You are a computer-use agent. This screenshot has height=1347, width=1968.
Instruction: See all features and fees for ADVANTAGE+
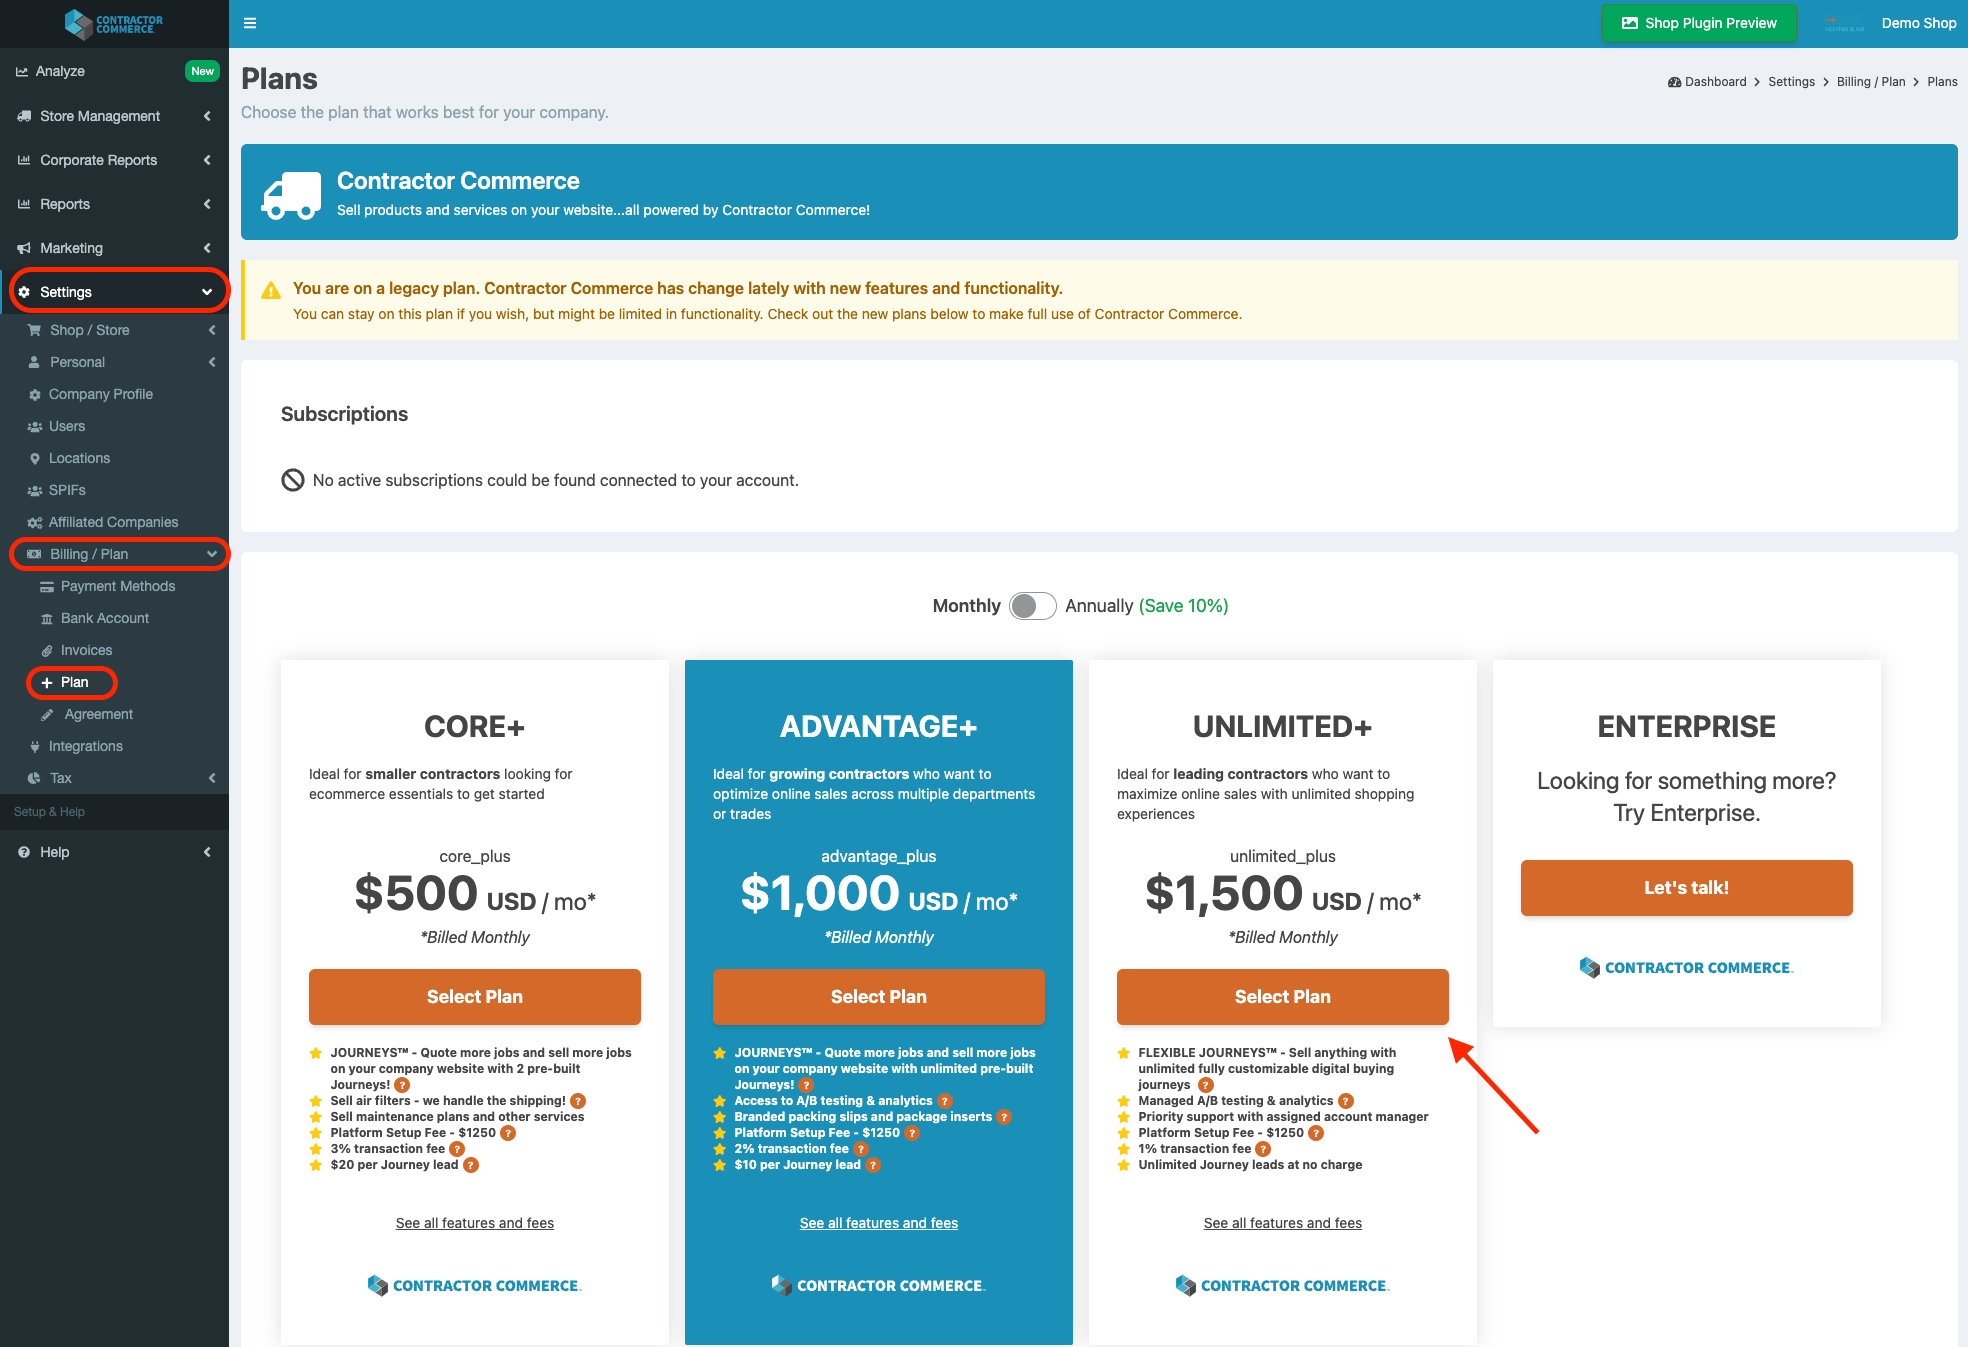[x=879, y=1223]
